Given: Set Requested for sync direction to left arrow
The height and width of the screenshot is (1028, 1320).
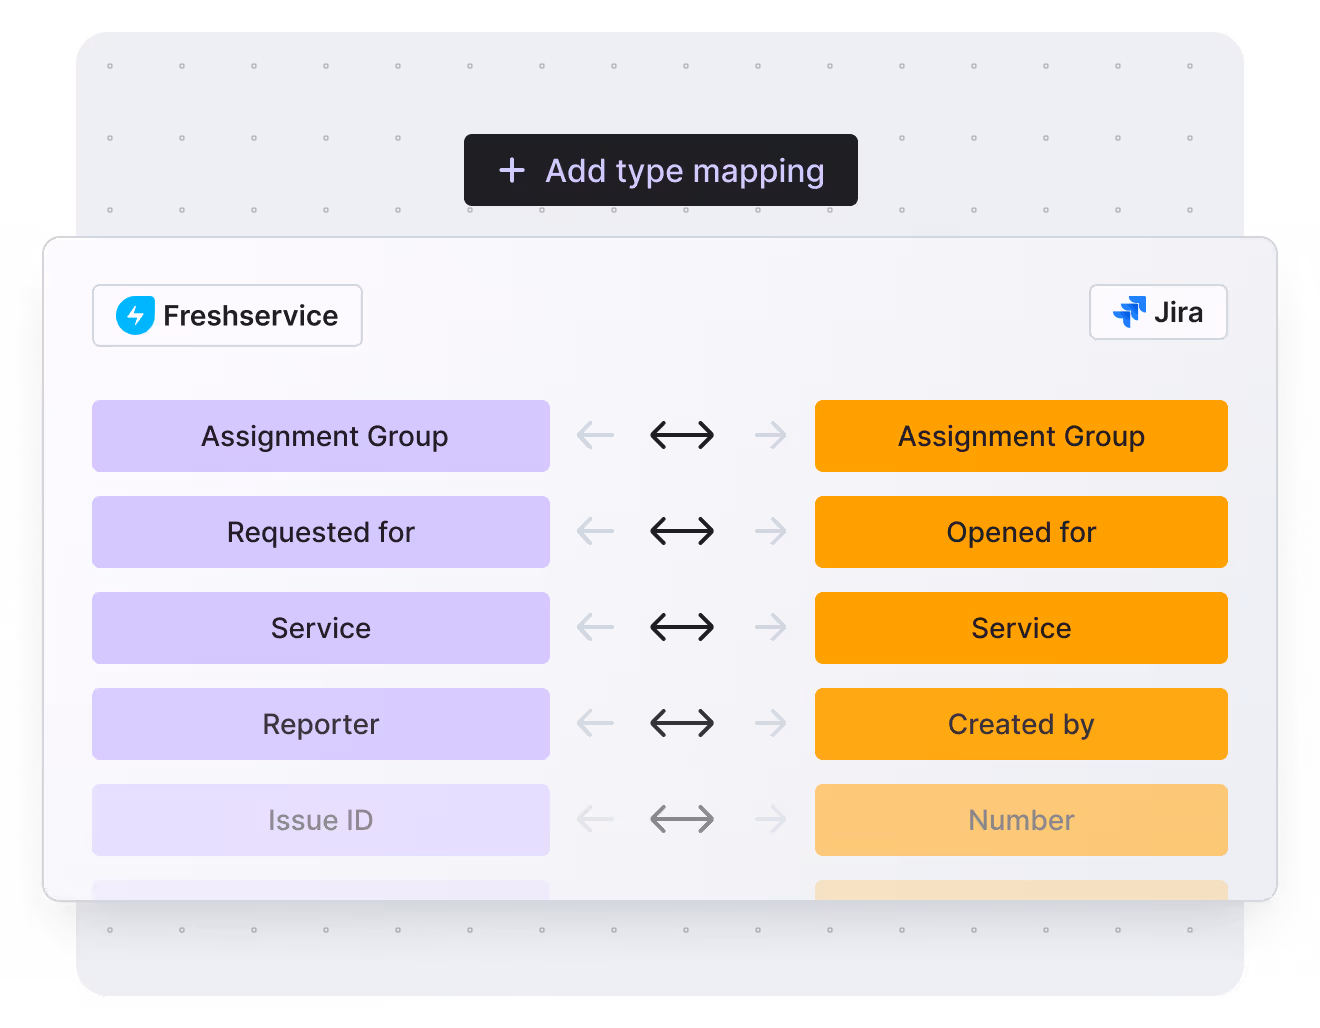Looking at the screenshot, I should (x=596, y=531).
